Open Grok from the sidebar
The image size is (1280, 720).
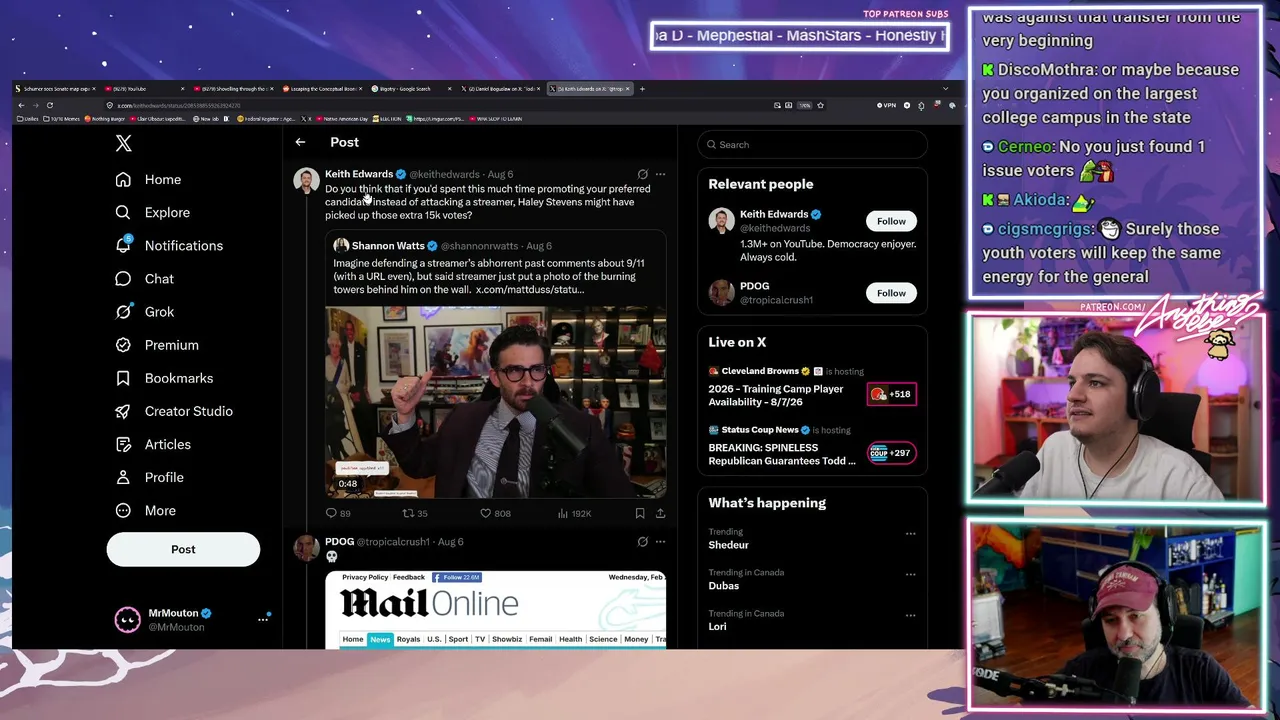tap(144, 312)
